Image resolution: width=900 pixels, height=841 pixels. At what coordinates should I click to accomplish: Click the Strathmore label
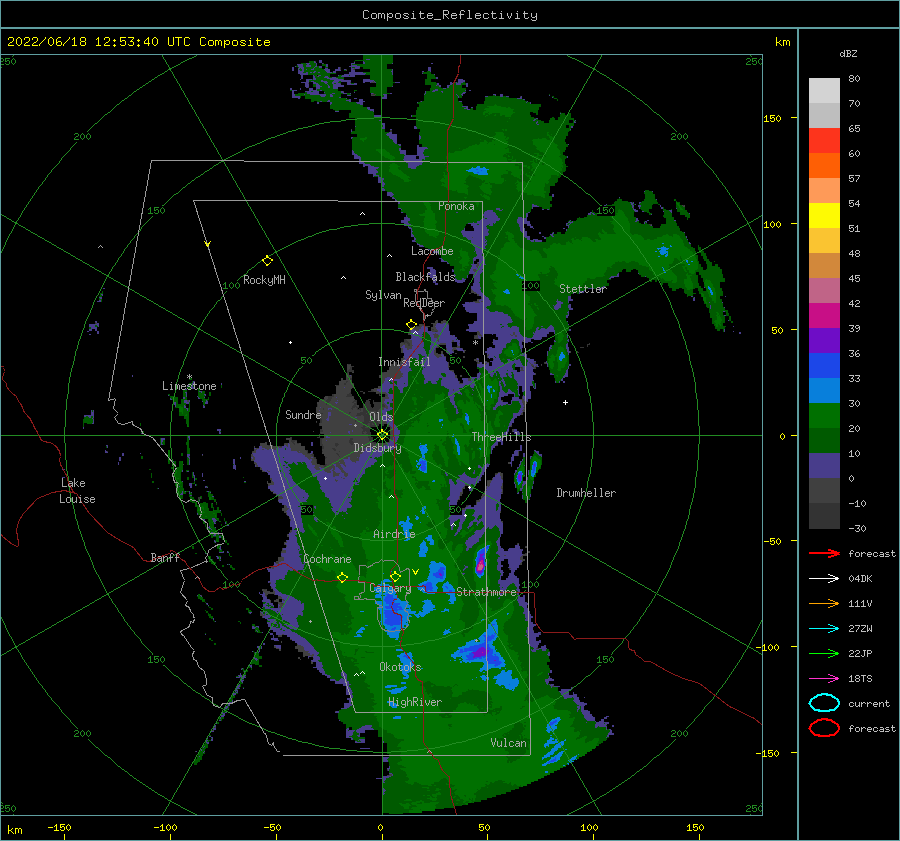486,592
